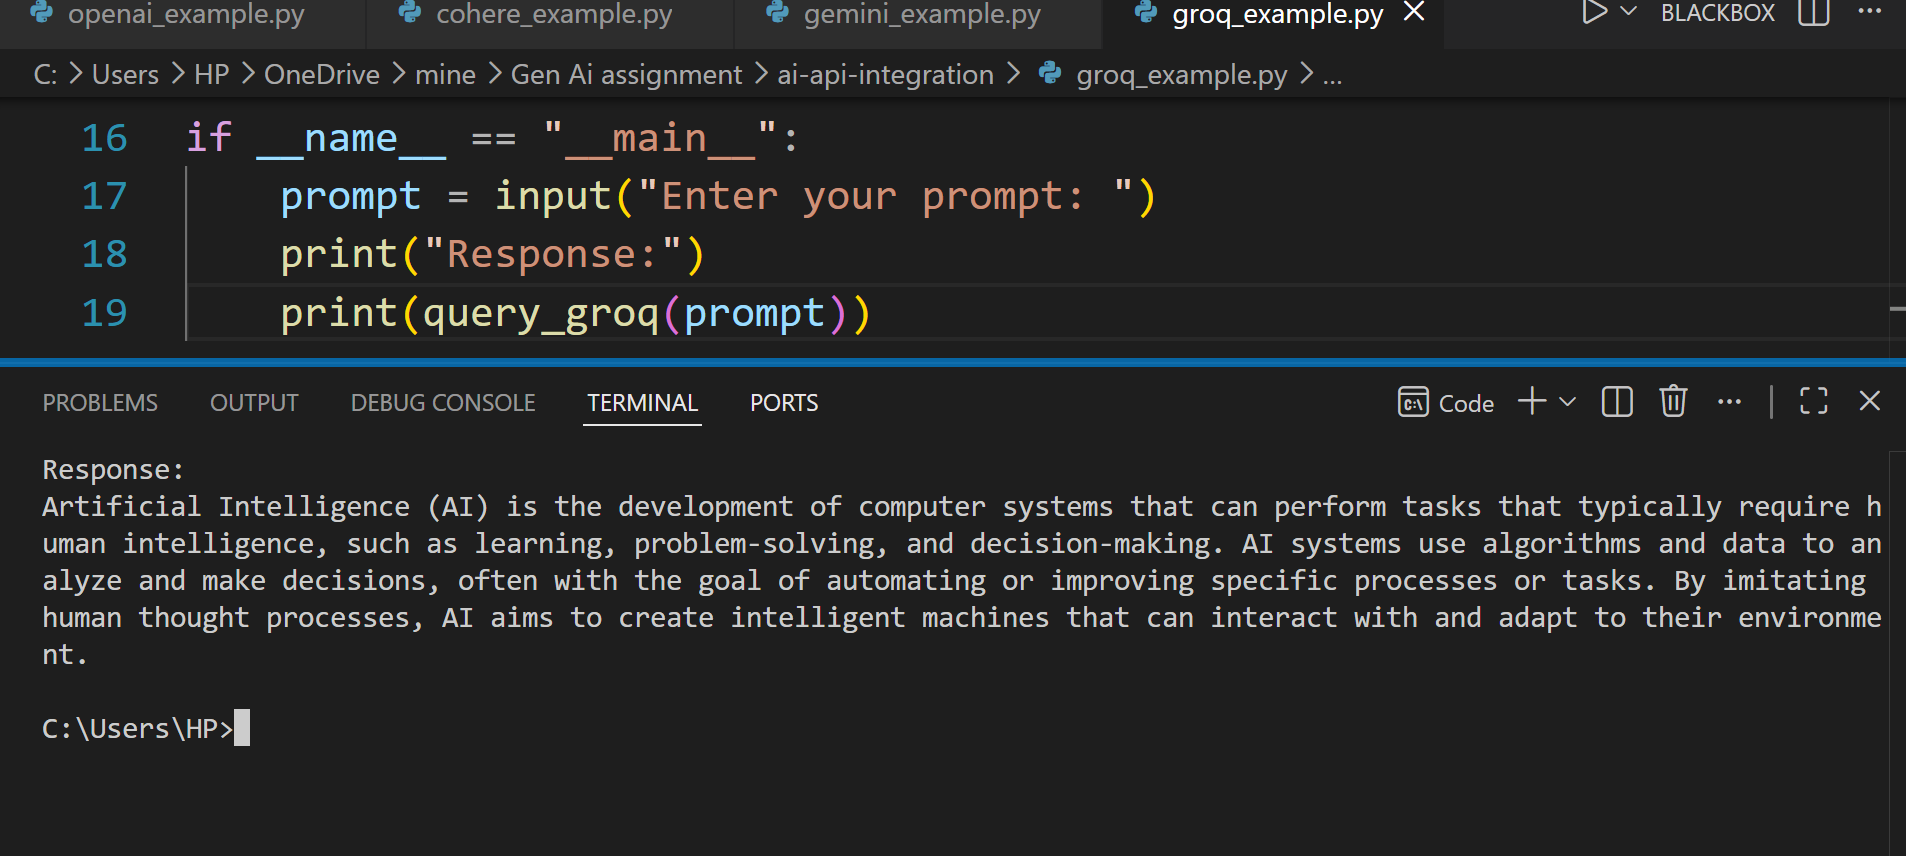The height and width of the screenshot is (856, 1906).
Task: Click line number 17 in the gutter
Action: 104,196
